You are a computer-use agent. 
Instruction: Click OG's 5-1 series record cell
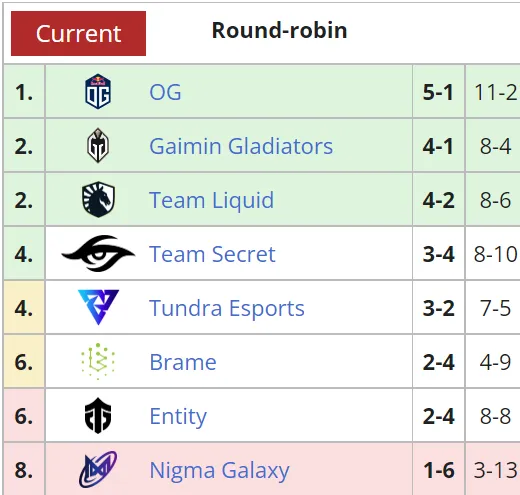pyautogui.click(x=438, y=92)
